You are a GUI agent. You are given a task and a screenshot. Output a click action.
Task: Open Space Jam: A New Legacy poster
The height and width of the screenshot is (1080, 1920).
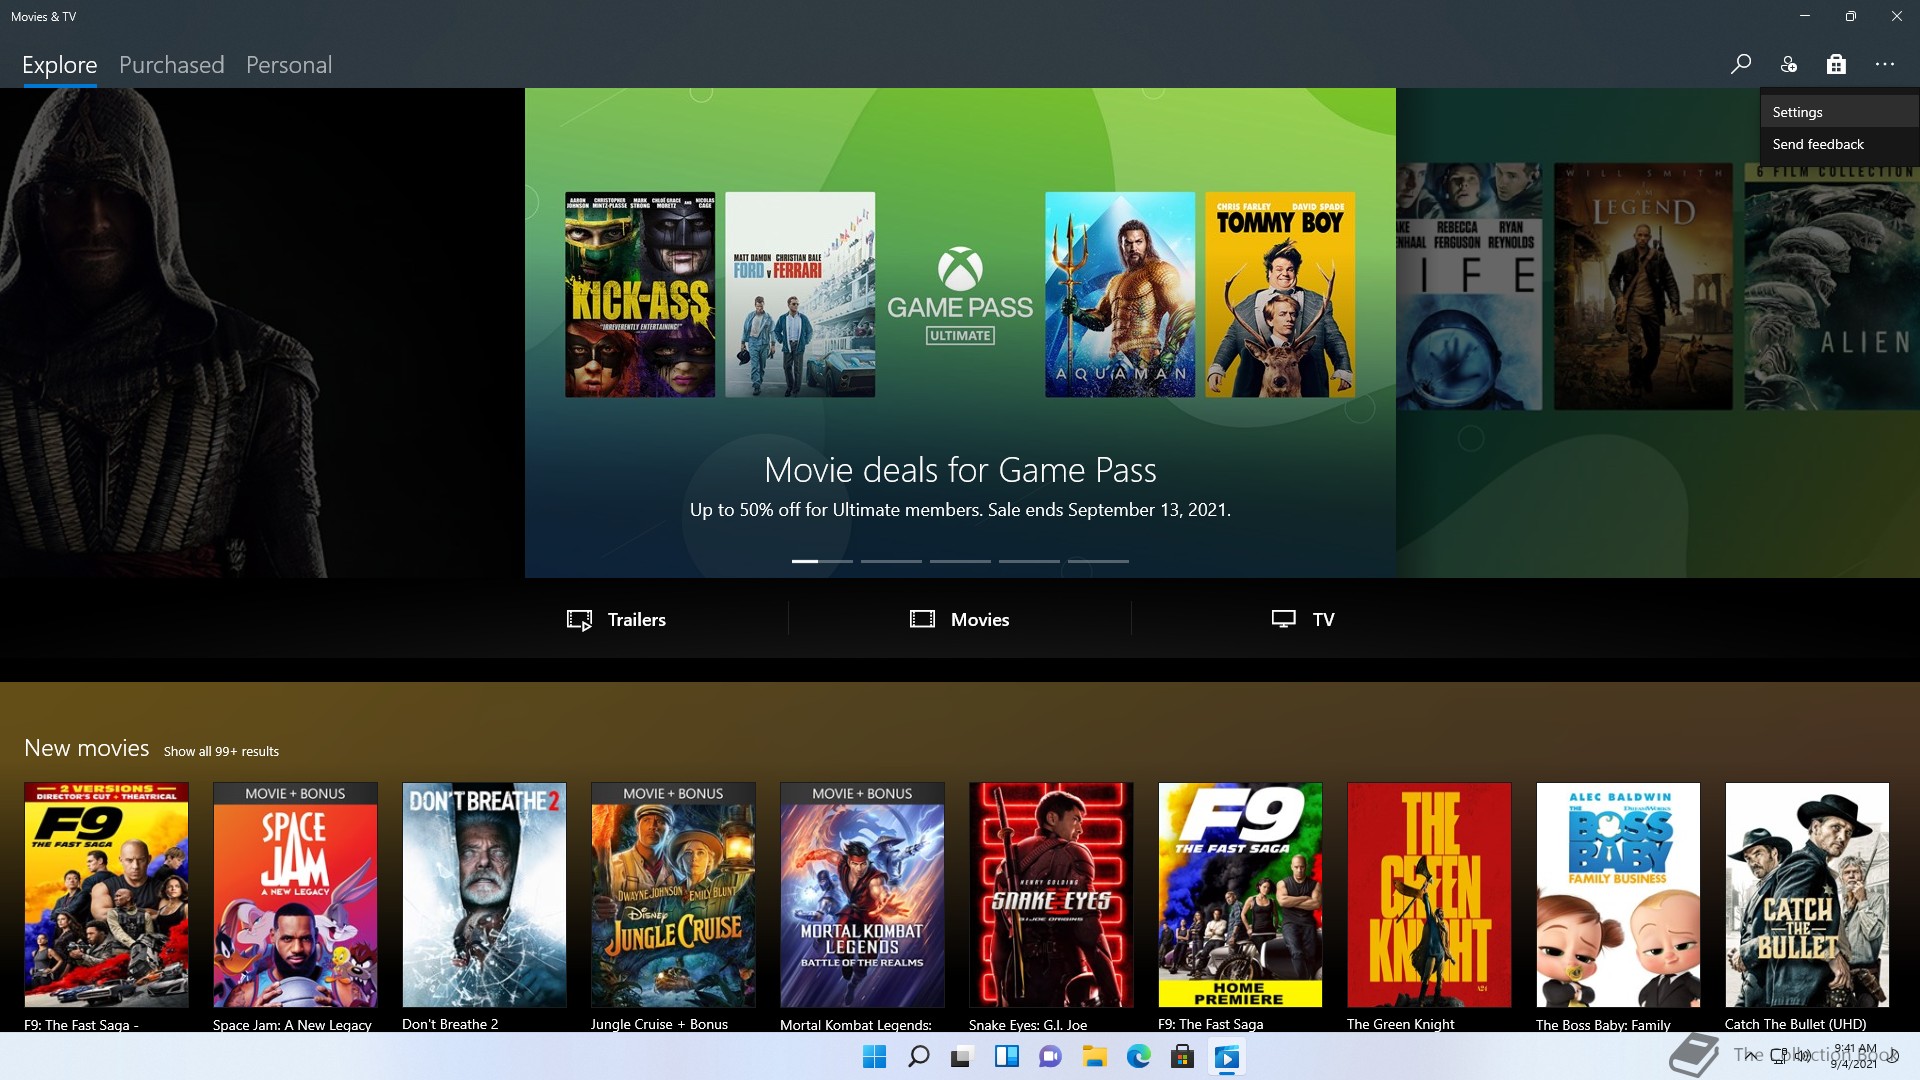coord(295,895)
